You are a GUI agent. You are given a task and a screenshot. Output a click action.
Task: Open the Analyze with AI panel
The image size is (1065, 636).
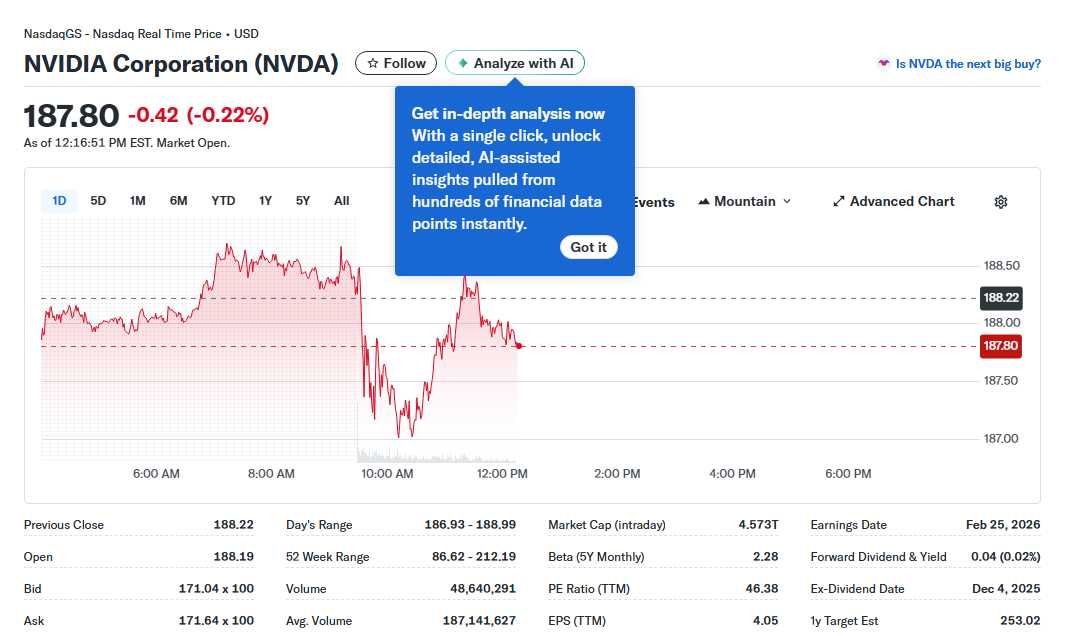pos(514,62)
